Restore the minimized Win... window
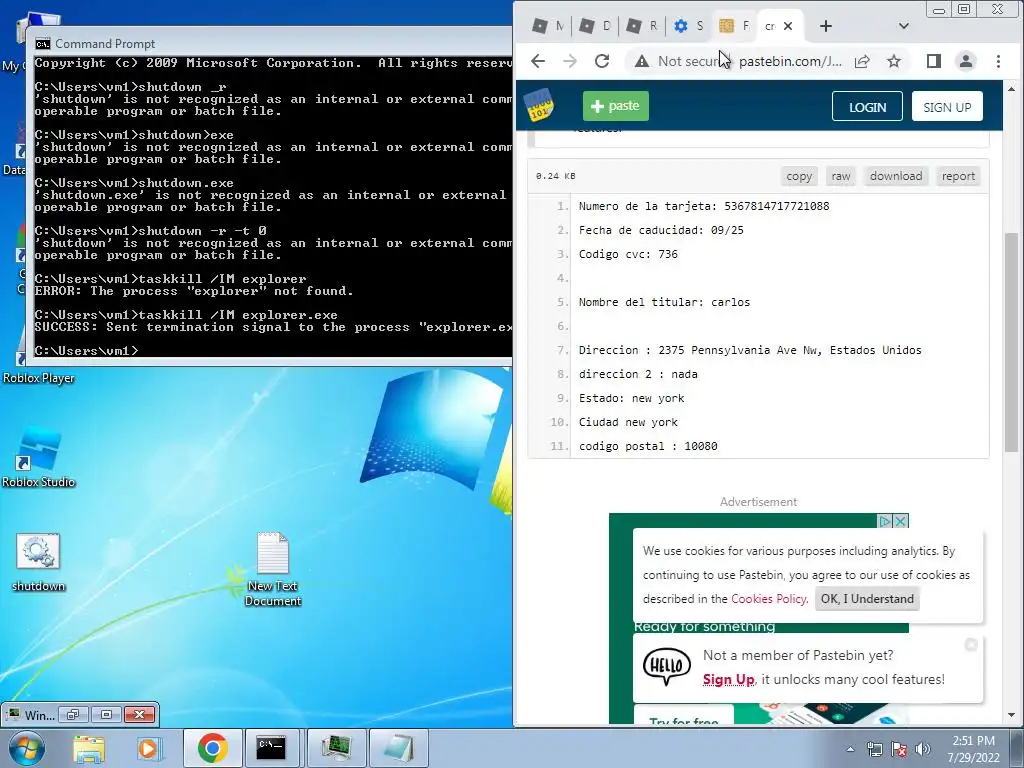The image size is (1024, 768). pos(72,715)
